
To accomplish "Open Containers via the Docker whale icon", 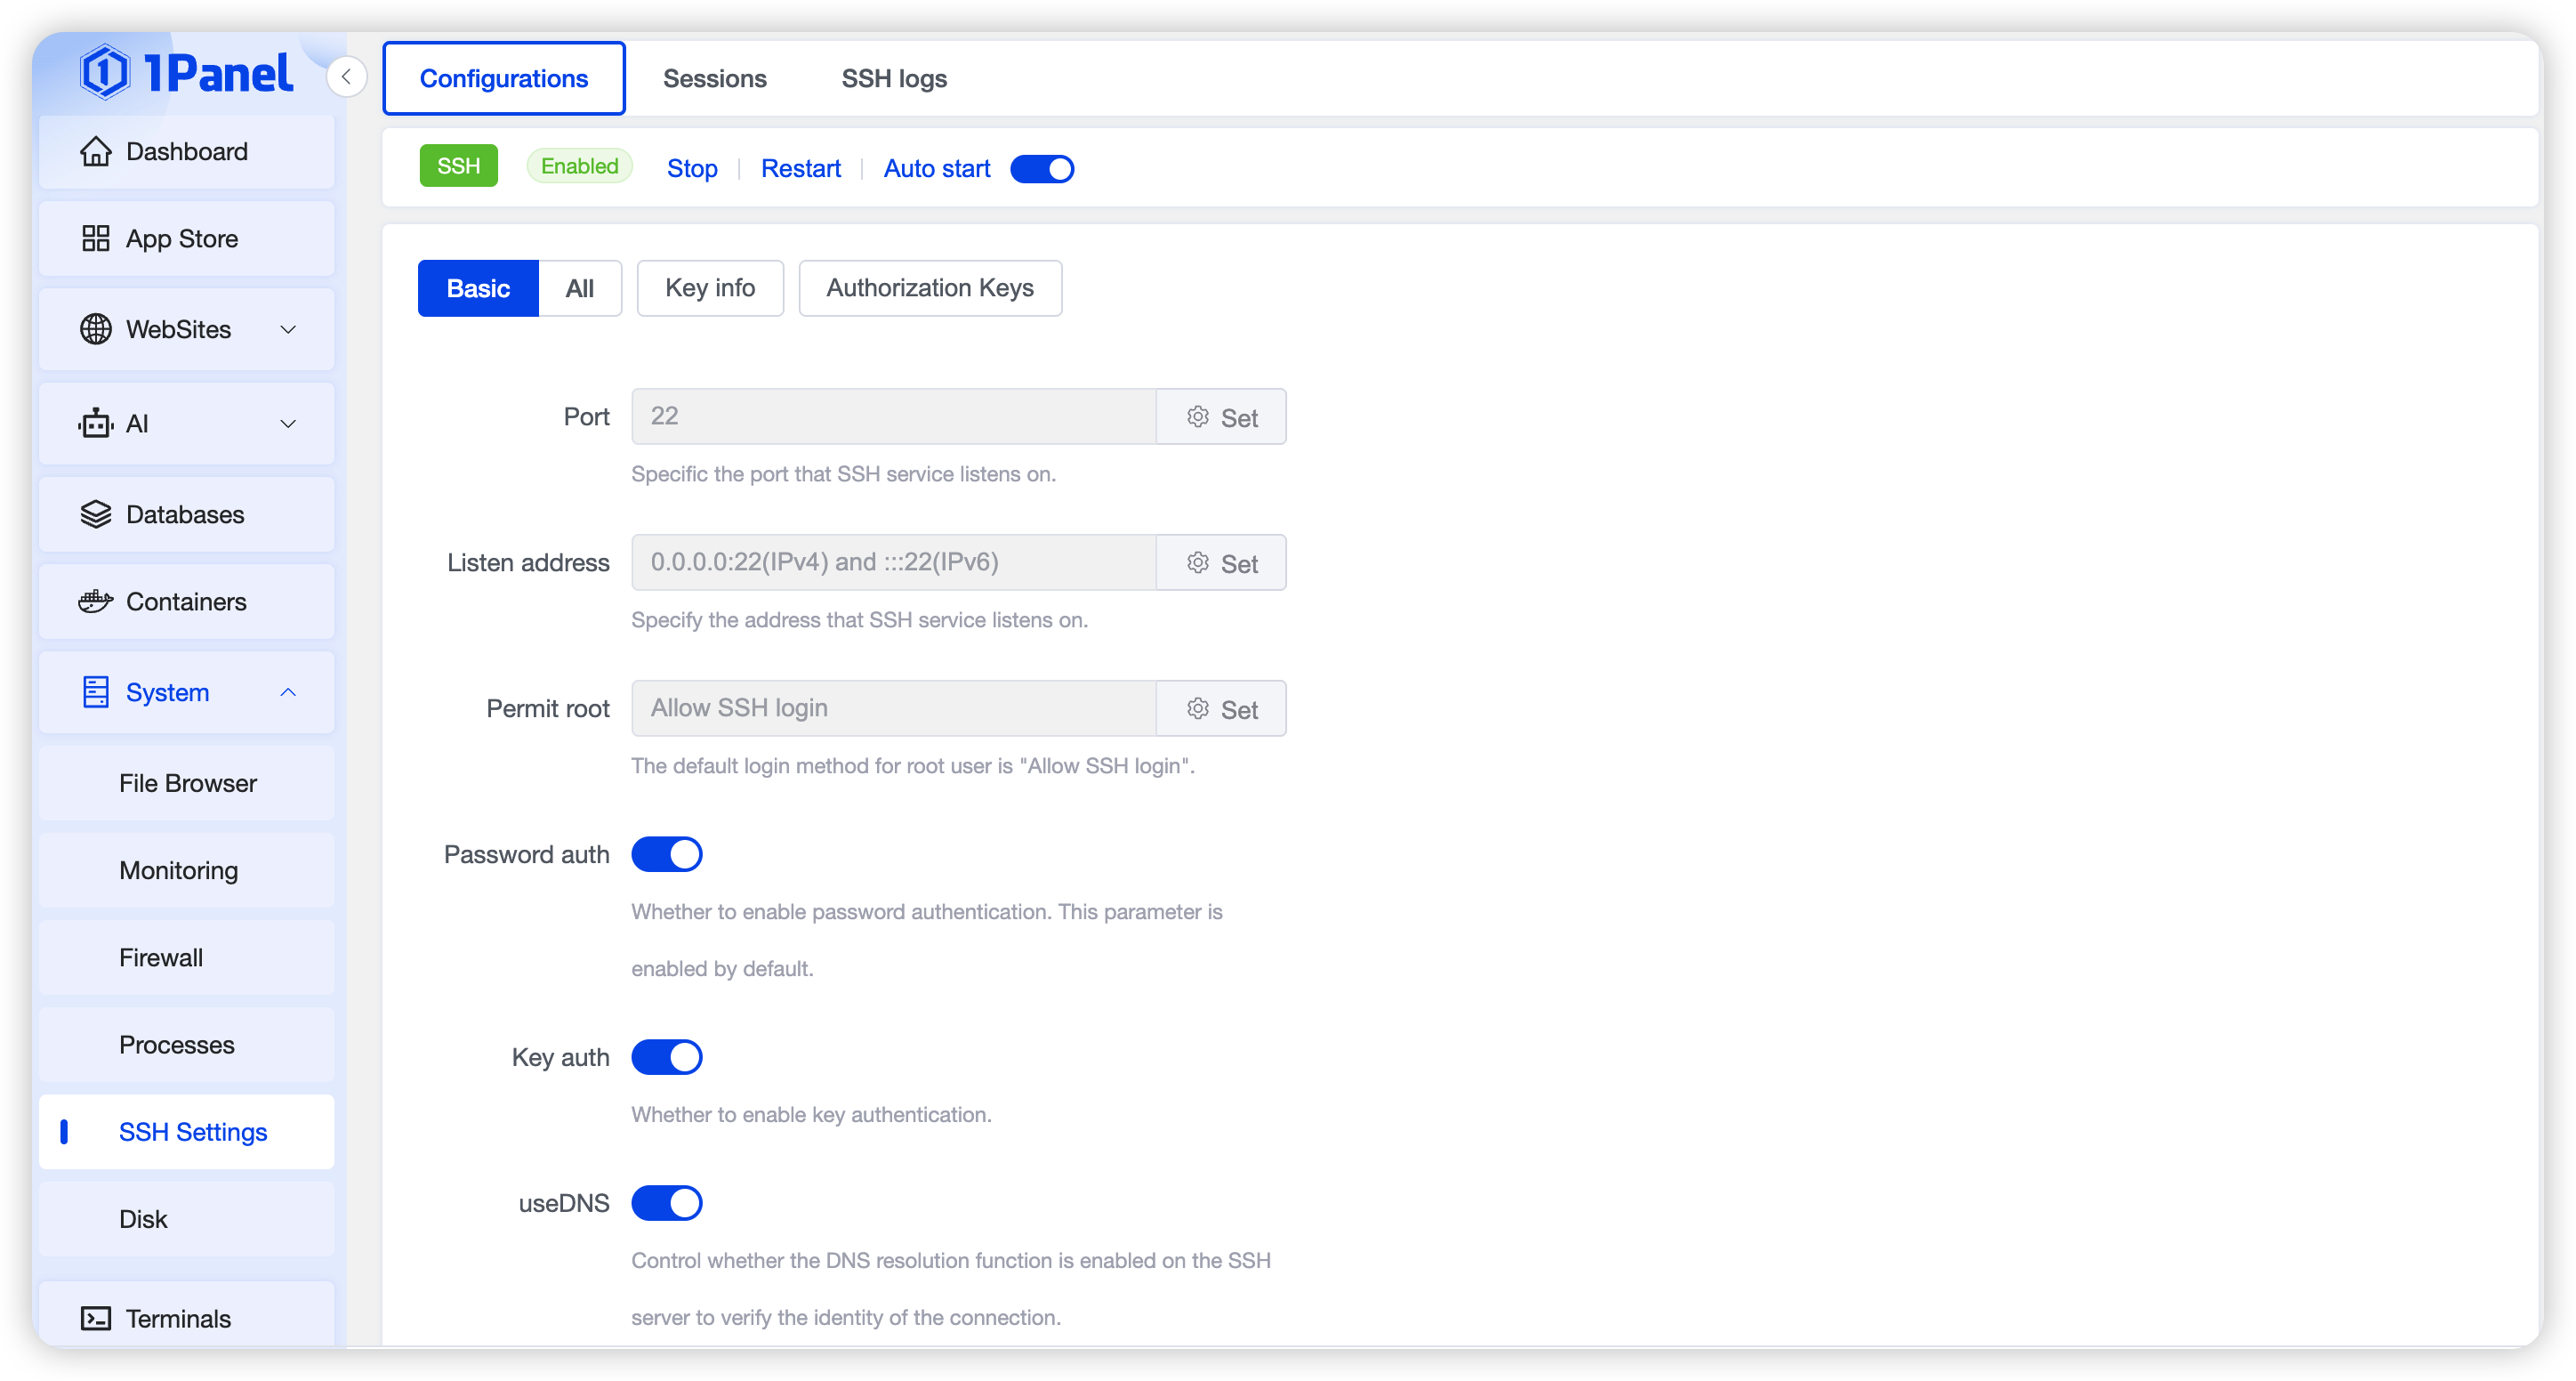I will click(x=96, y=602).
